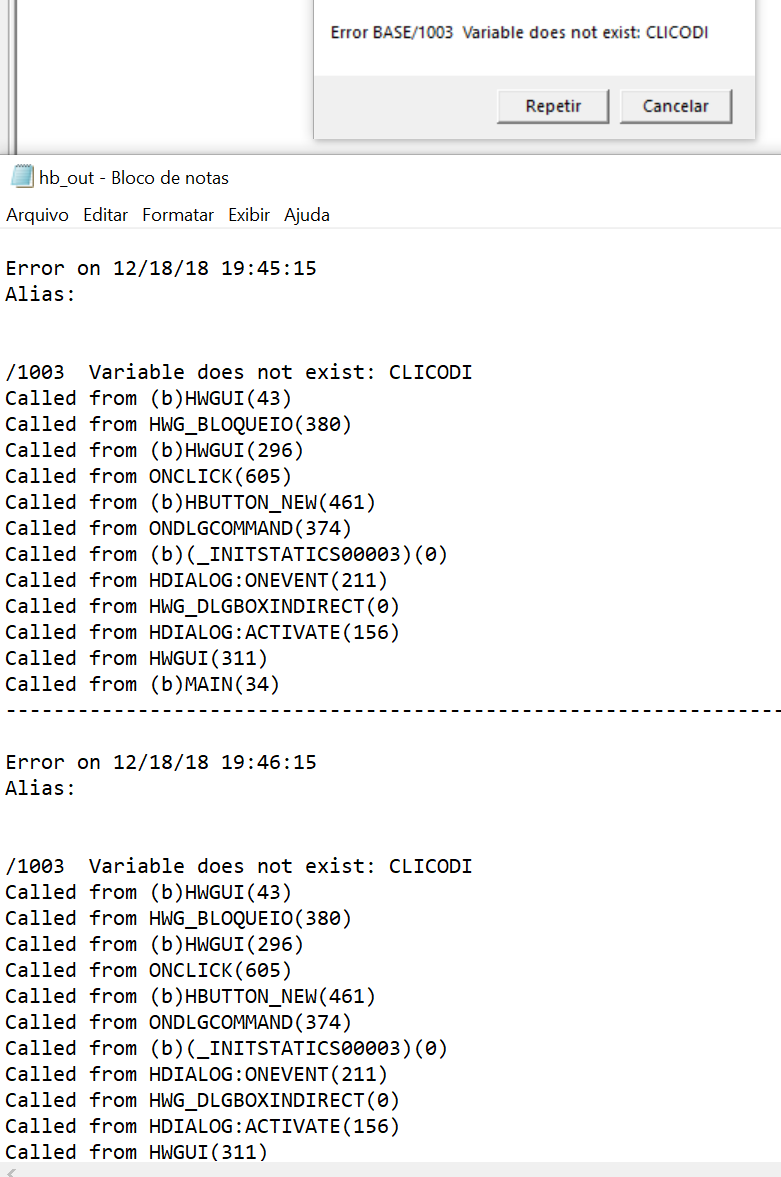
Task: Click the "Alias:" line under the 19:45:15 error
Action: (x=40, y=294)
